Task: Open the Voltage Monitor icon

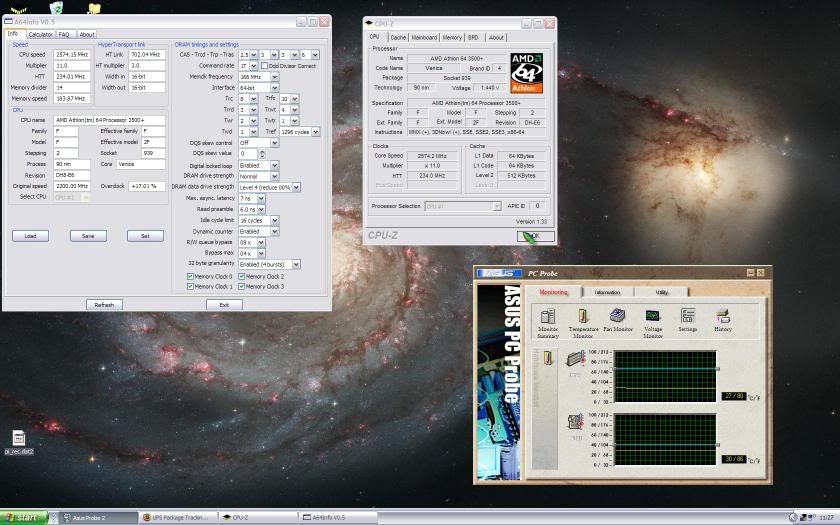Action: pos(652,323)
